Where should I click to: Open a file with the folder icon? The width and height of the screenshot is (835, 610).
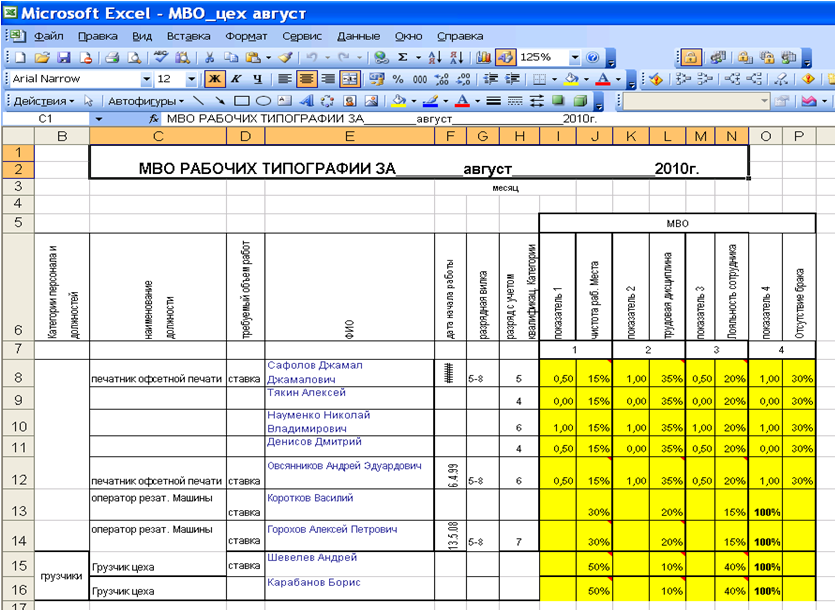pos(42,58)
